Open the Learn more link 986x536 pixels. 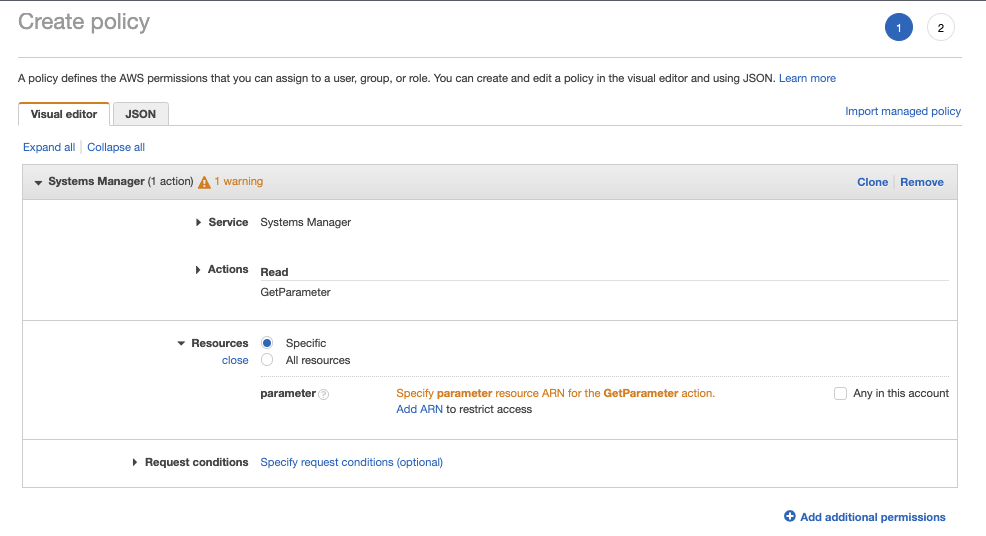[807, 78]
